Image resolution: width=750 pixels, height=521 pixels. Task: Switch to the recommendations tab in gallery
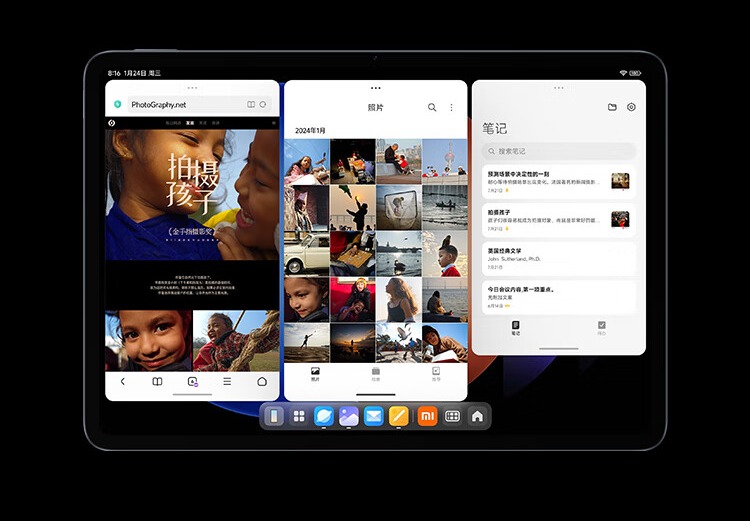436,374
